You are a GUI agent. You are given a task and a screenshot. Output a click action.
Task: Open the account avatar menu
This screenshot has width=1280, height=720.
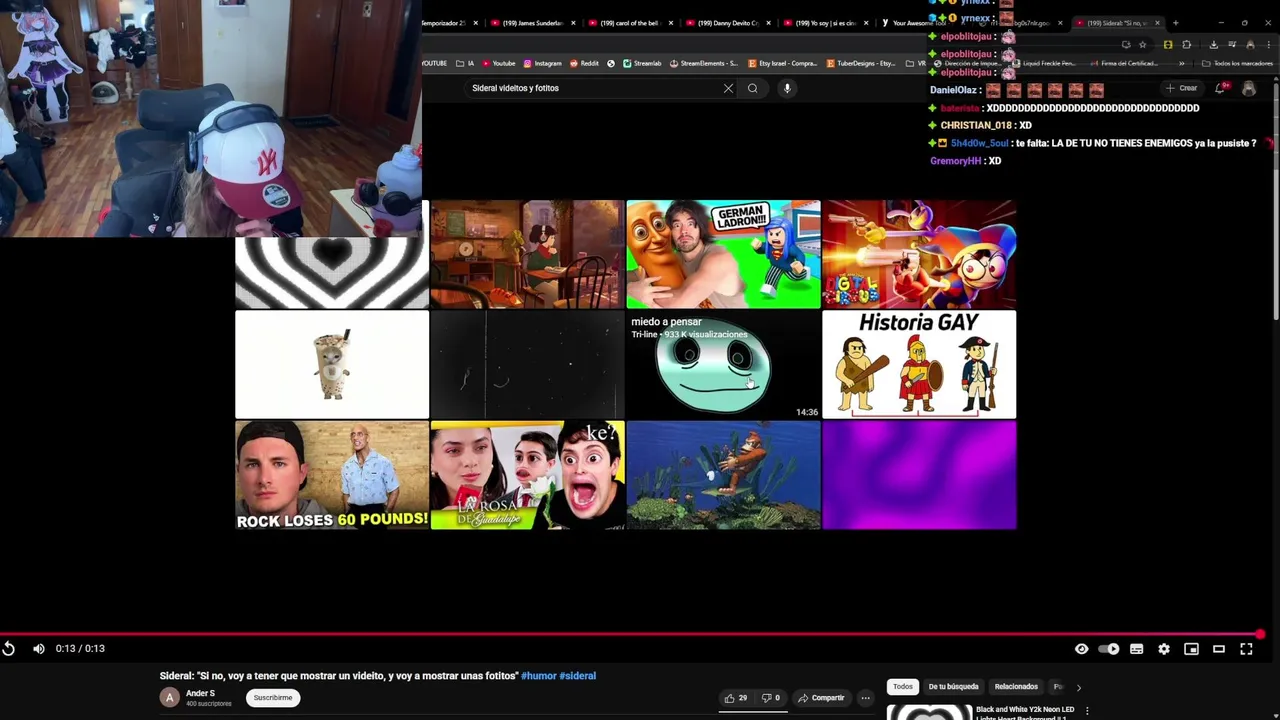coord(1249,88)
